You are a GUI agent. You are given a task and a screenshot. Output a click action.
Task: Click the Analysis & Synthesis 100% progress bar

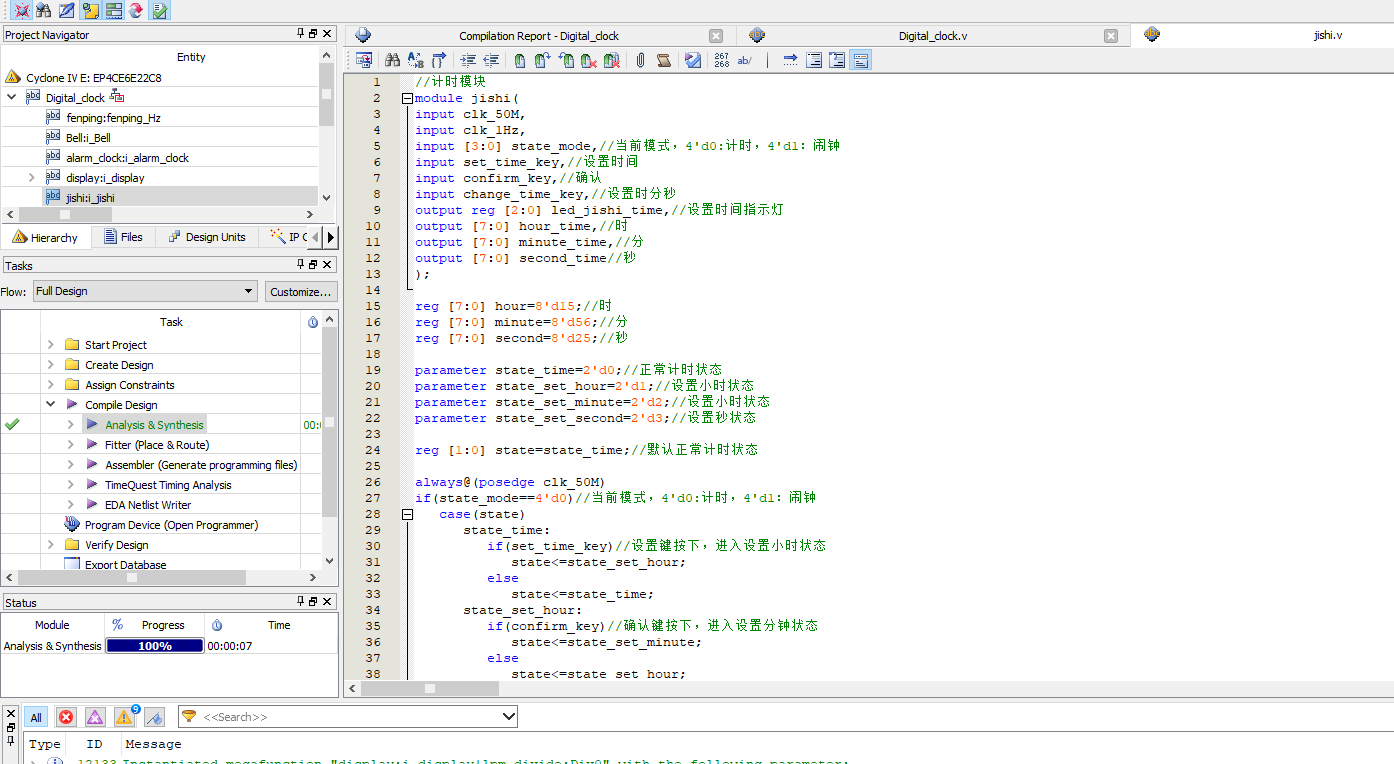154,646
